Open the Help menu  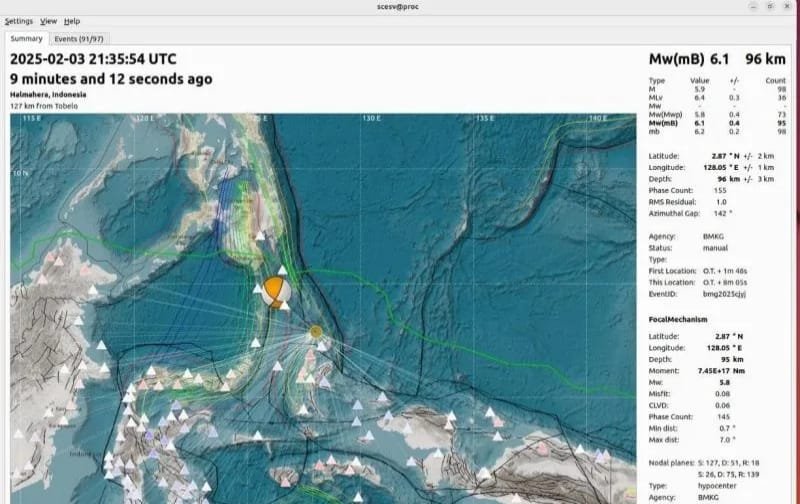click(x=72, y=21)
